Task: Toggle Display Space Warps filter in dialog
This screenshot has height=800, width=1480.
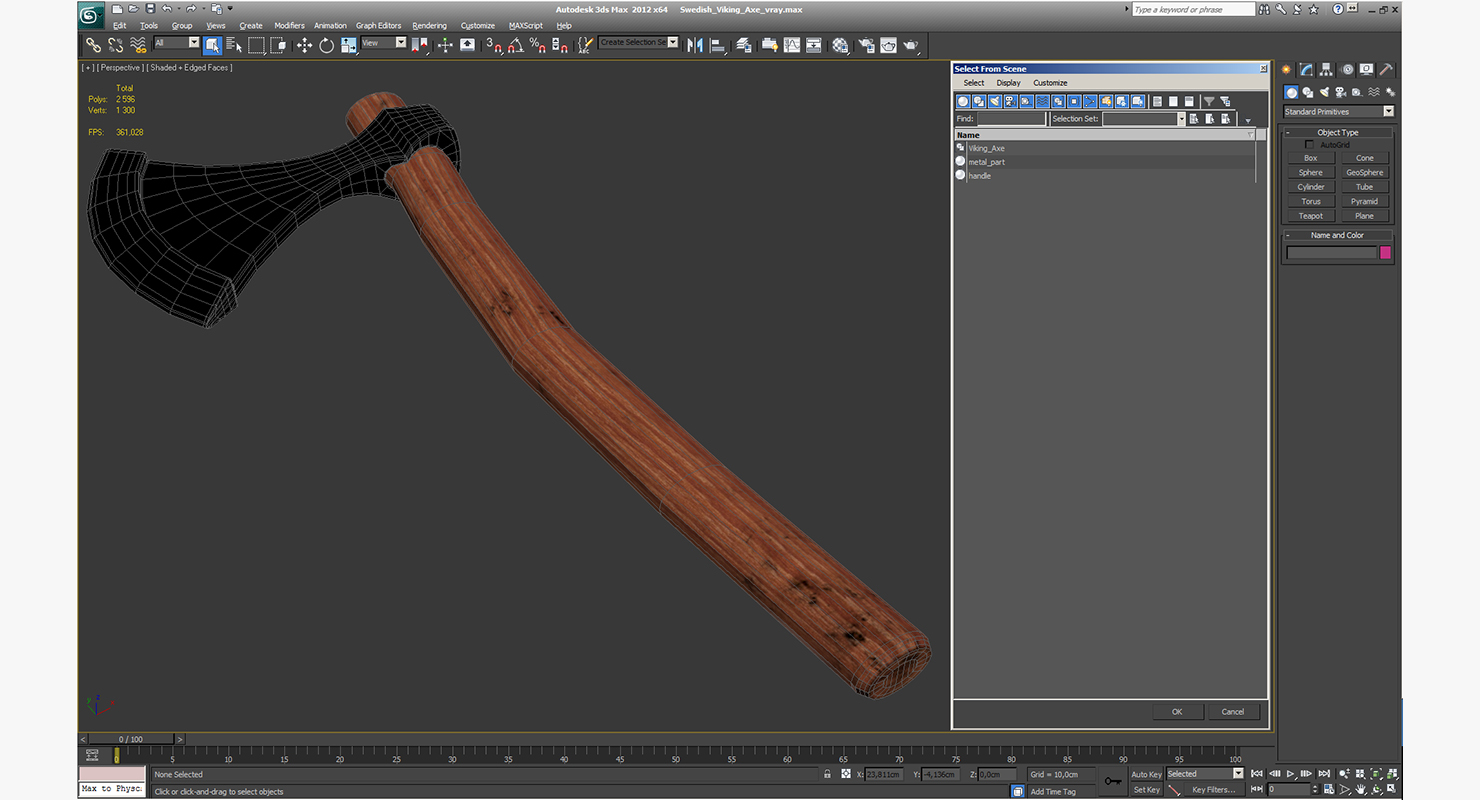Action: 1042,101
